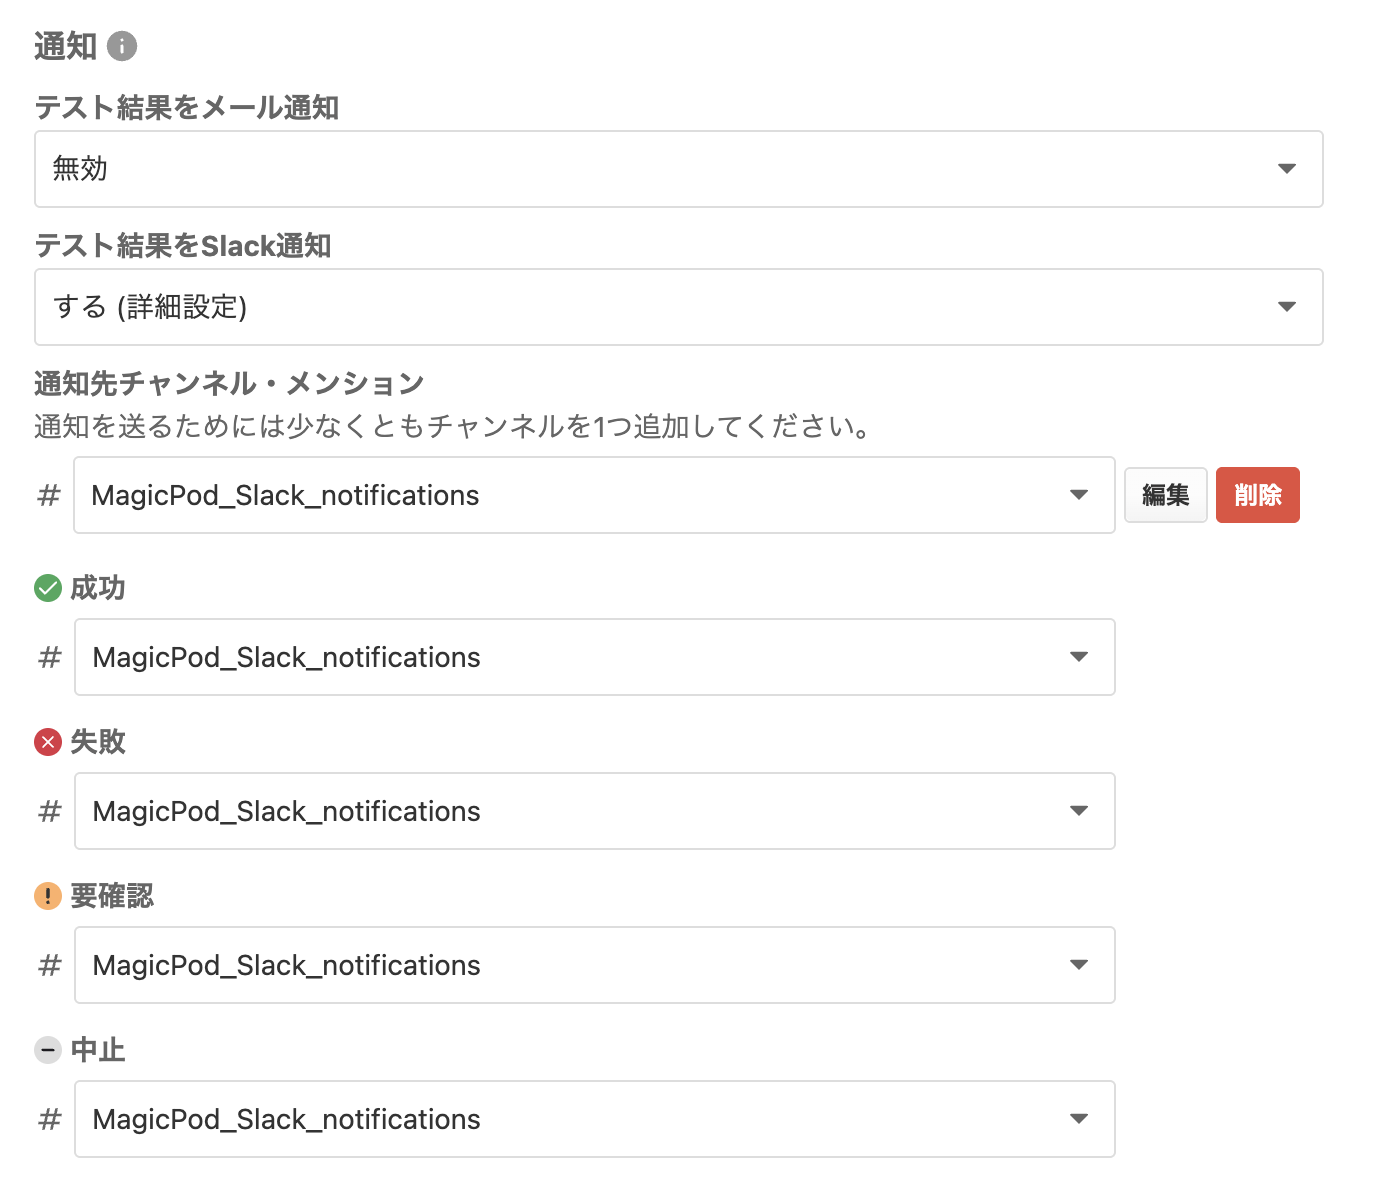Viewport: 1376px width, 1196px height.
Task: Click the テスト結果をSlack通知 label
Action: pos(183,245)
